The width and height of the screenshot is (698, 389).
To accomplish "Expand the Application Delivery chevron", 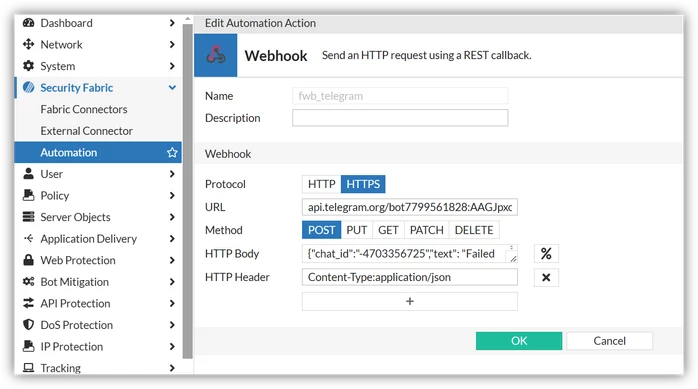I will (x=172, y=238).
